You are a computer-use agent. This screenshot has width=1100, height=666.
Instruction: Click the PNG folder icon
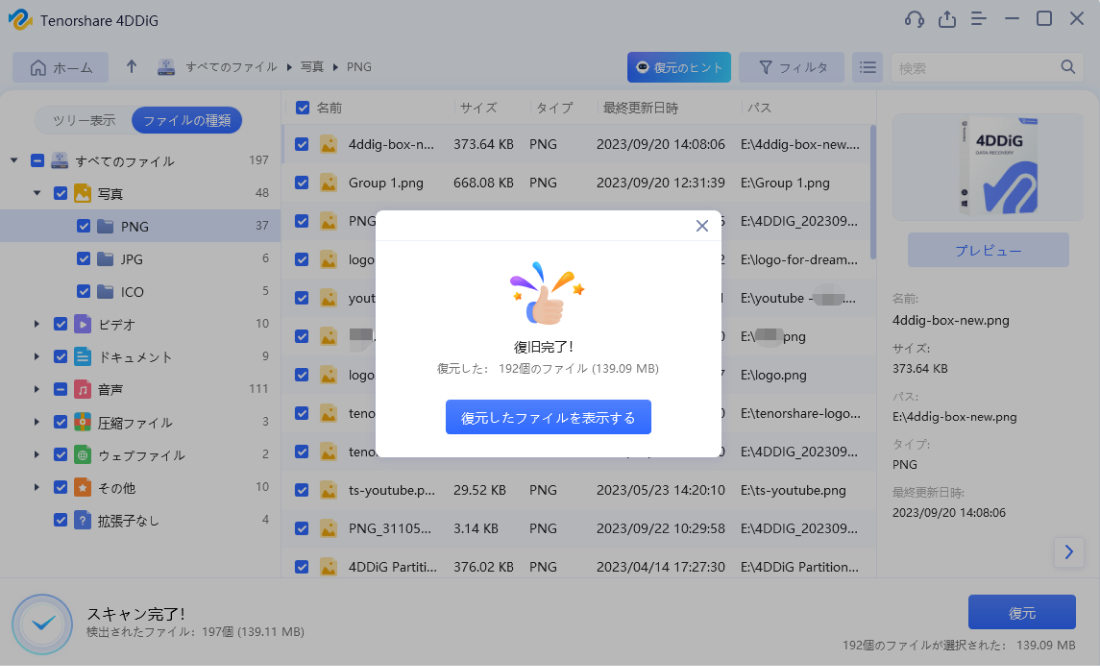[105, 226]
